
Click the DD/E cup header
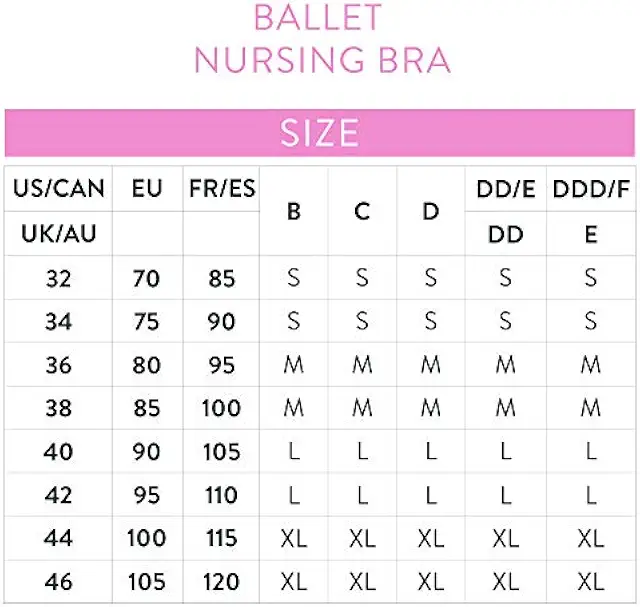pos(506,189)
